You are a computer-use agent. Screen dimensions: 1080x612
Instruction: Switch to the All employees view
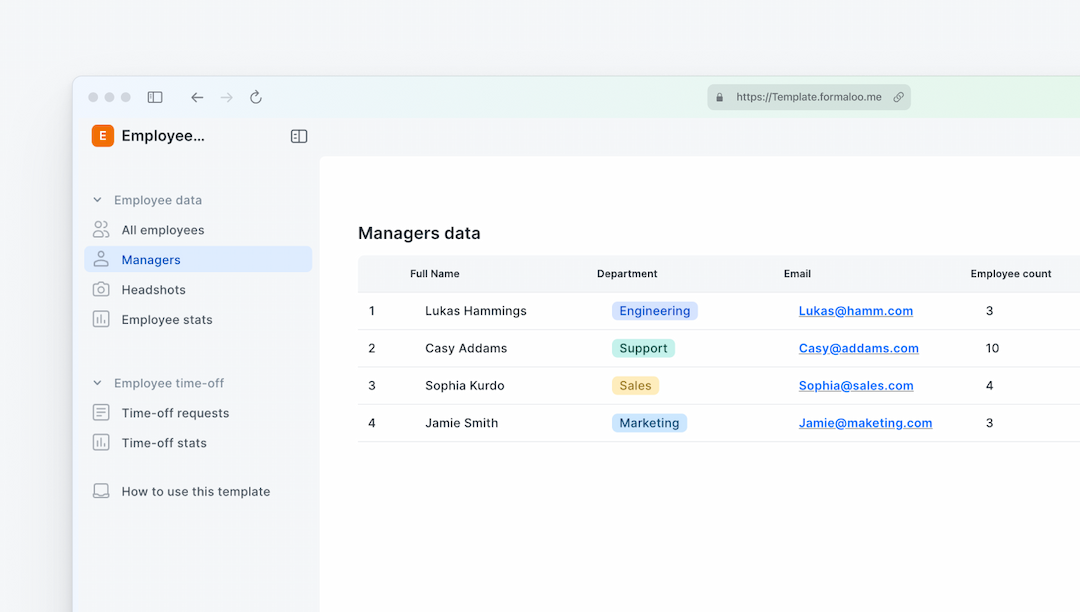coord(161,229)
